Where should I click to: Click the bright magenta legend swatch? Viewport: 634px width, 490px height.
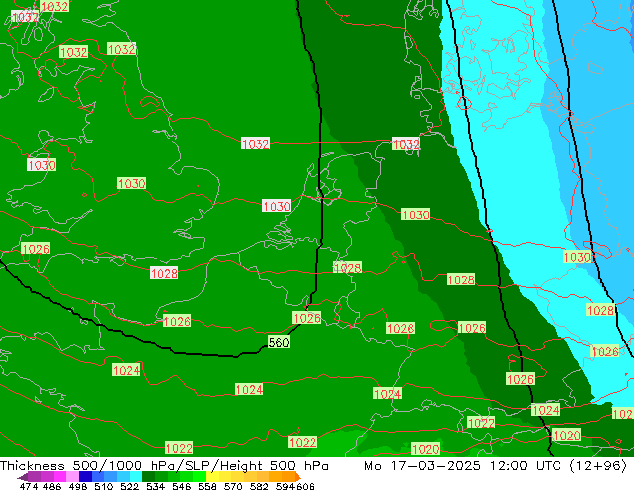60,477
